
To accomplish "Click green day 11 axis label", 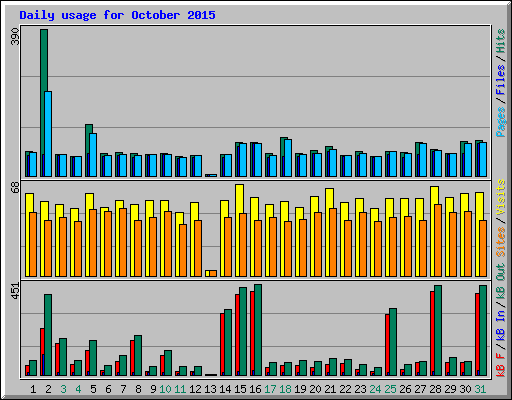I will click(x=180, y=389).
